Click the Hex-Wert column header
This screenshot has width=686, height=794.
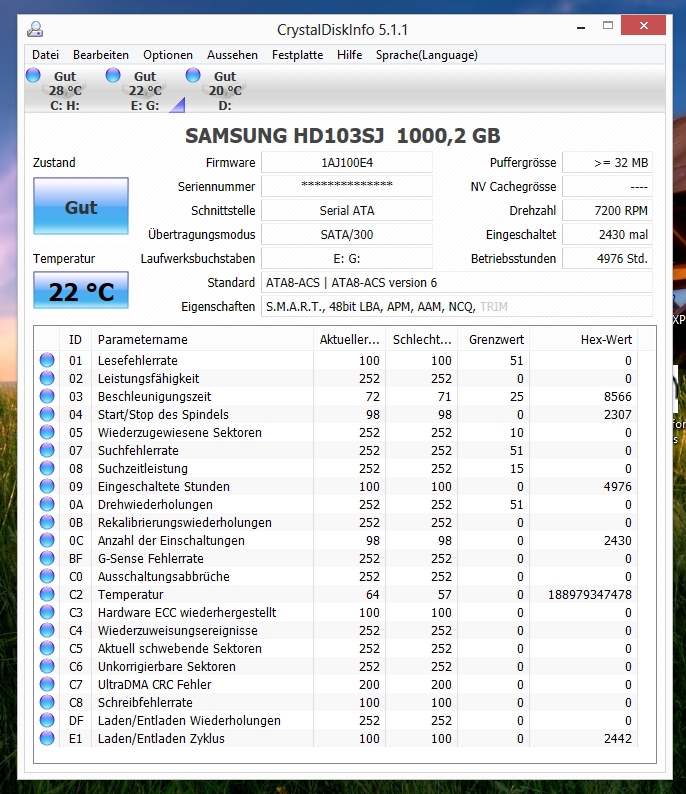pyautogui.click(x=584, y=339)
